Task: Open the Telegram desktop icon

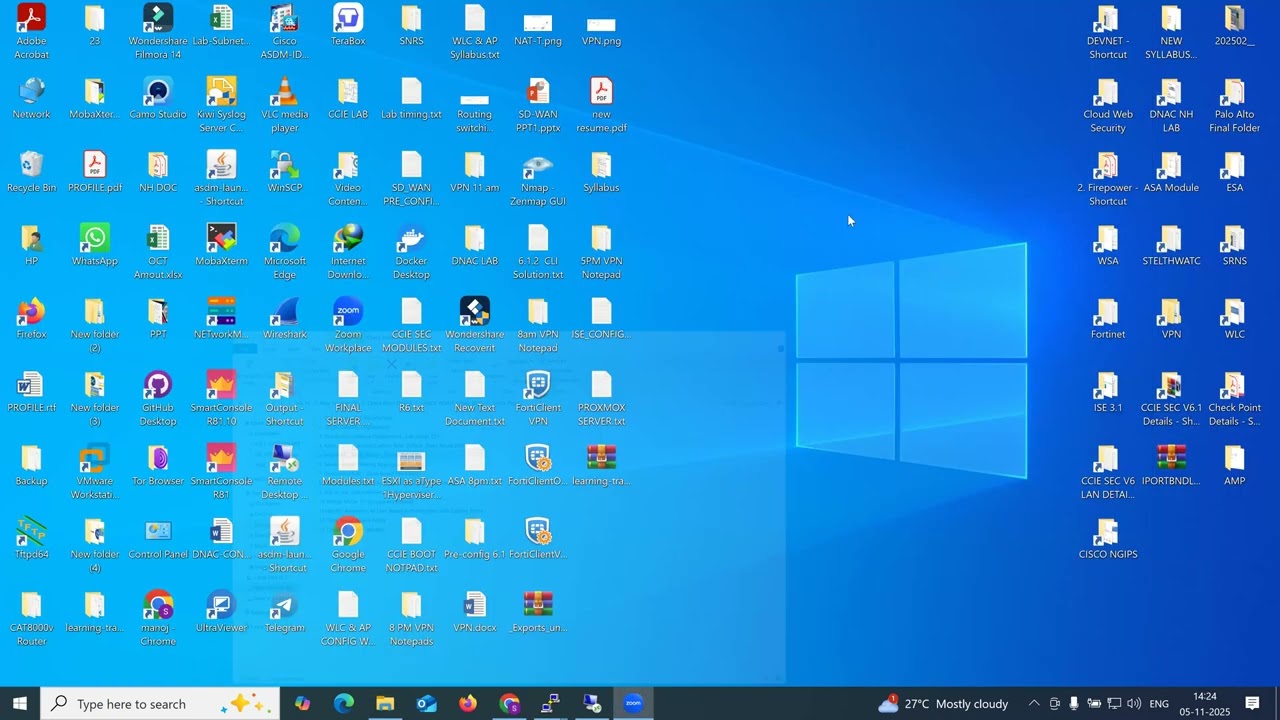Action: [285, 612]
